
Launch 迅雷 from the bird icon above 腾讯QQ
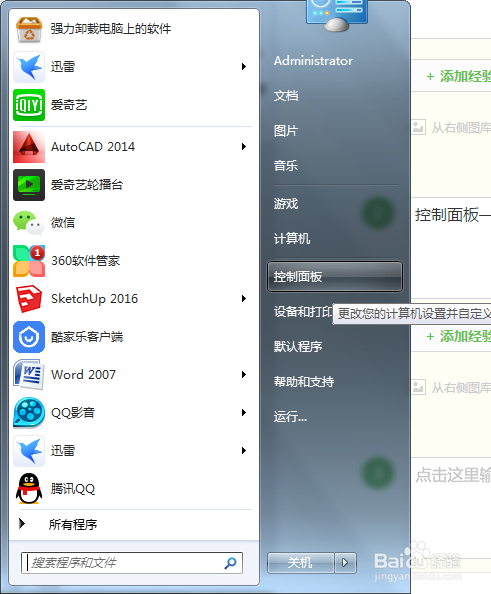pyautogui.click(x=29, y=451)
